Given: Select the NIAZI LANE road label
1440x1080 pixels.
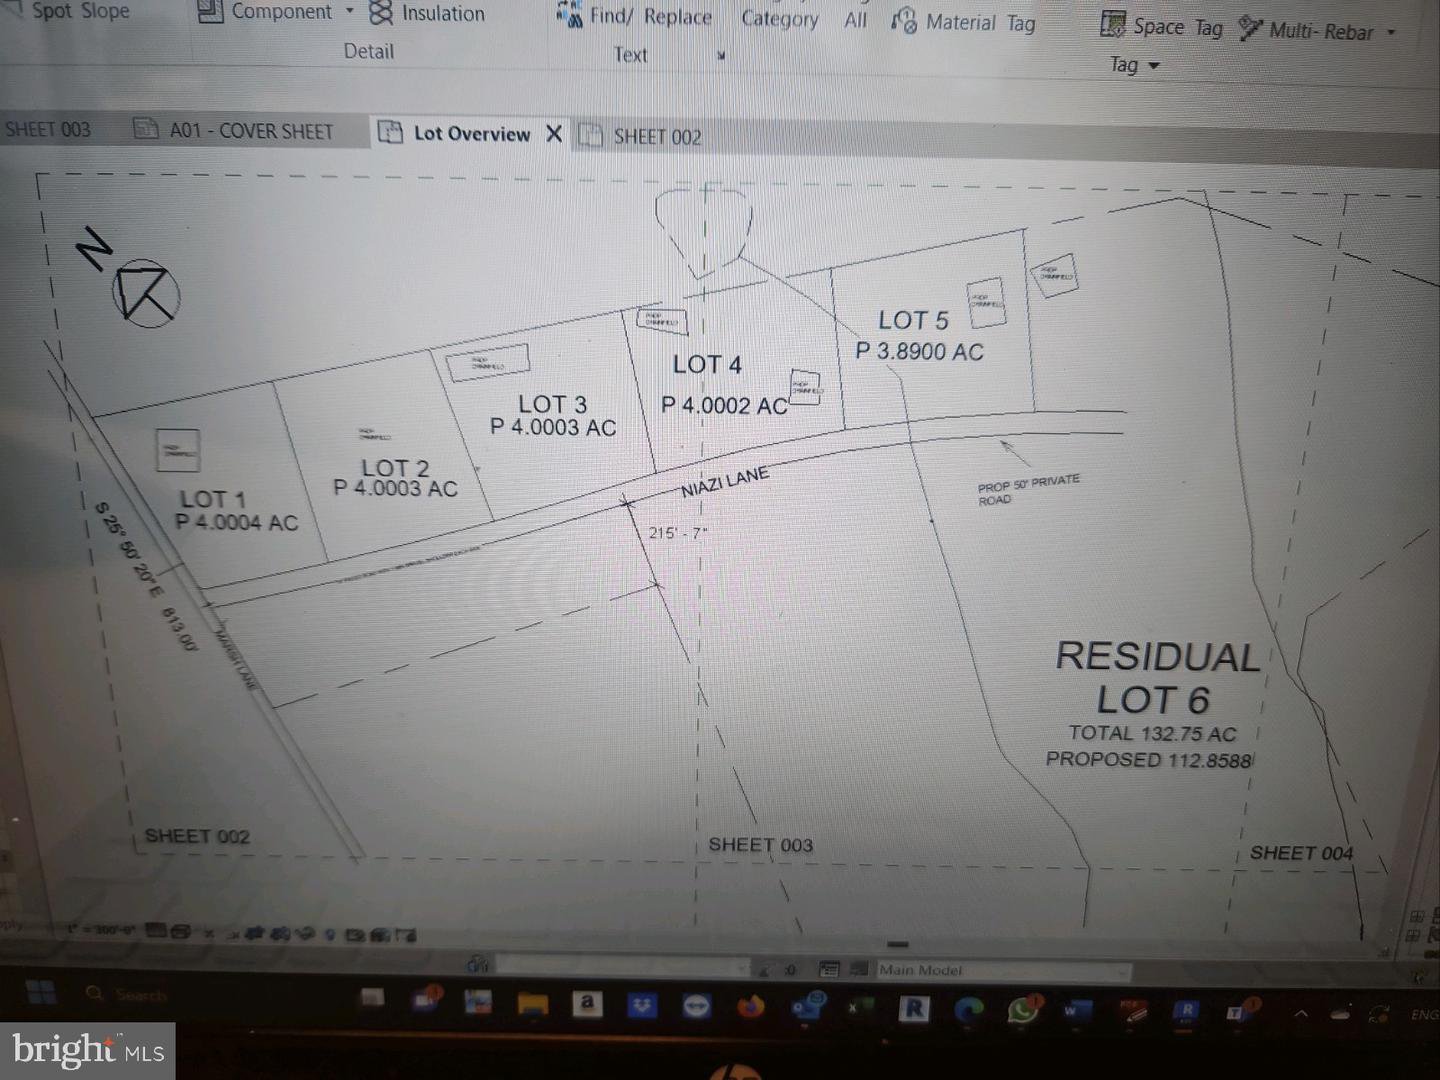Looking at the screenshot, I should [x=725, y=481].
